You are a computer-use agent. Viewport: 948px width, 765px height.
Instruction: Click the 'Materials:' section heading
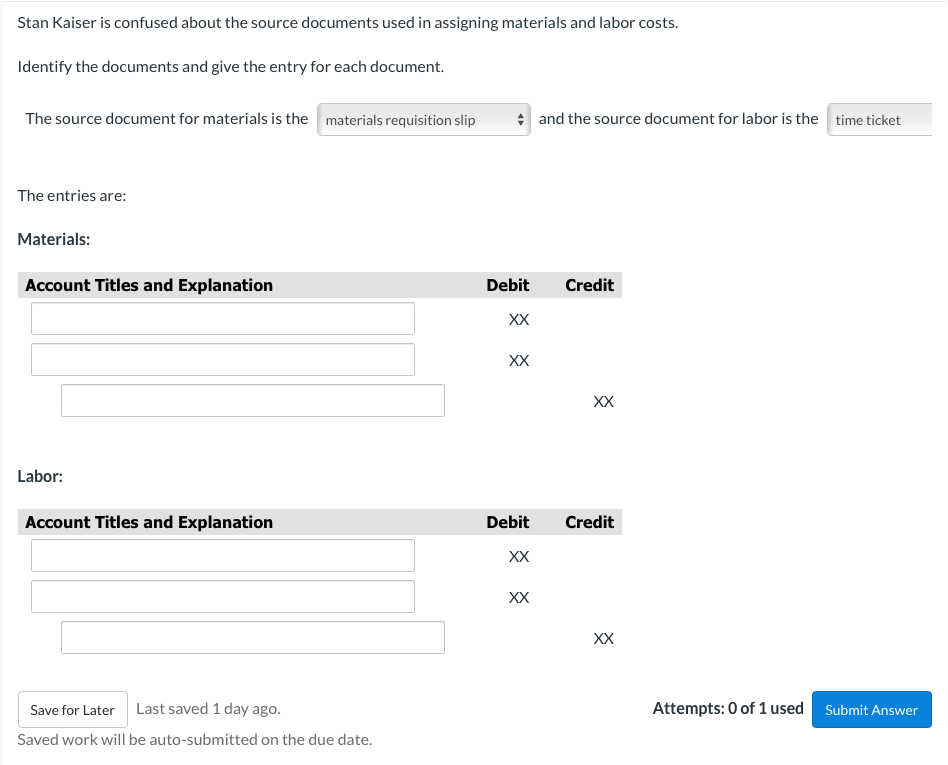(54, 239)
